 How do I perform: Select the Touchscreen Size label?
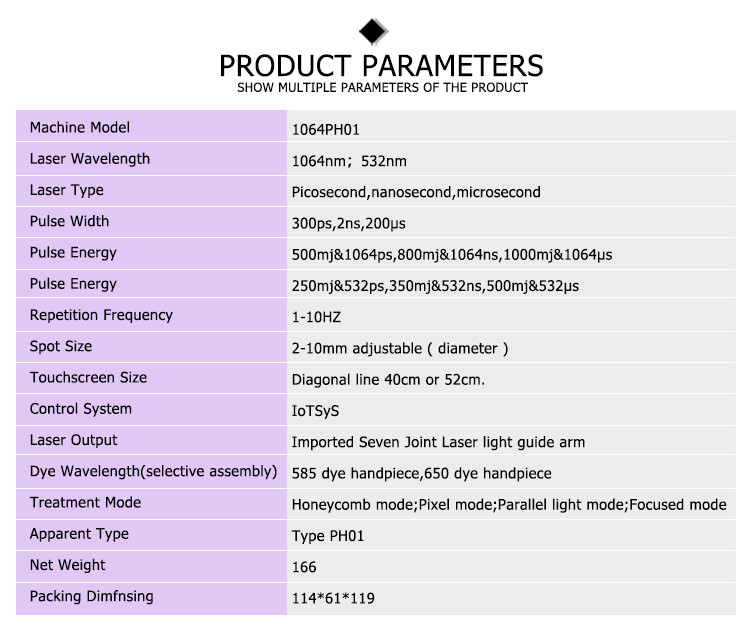click(x=88, y=377)
